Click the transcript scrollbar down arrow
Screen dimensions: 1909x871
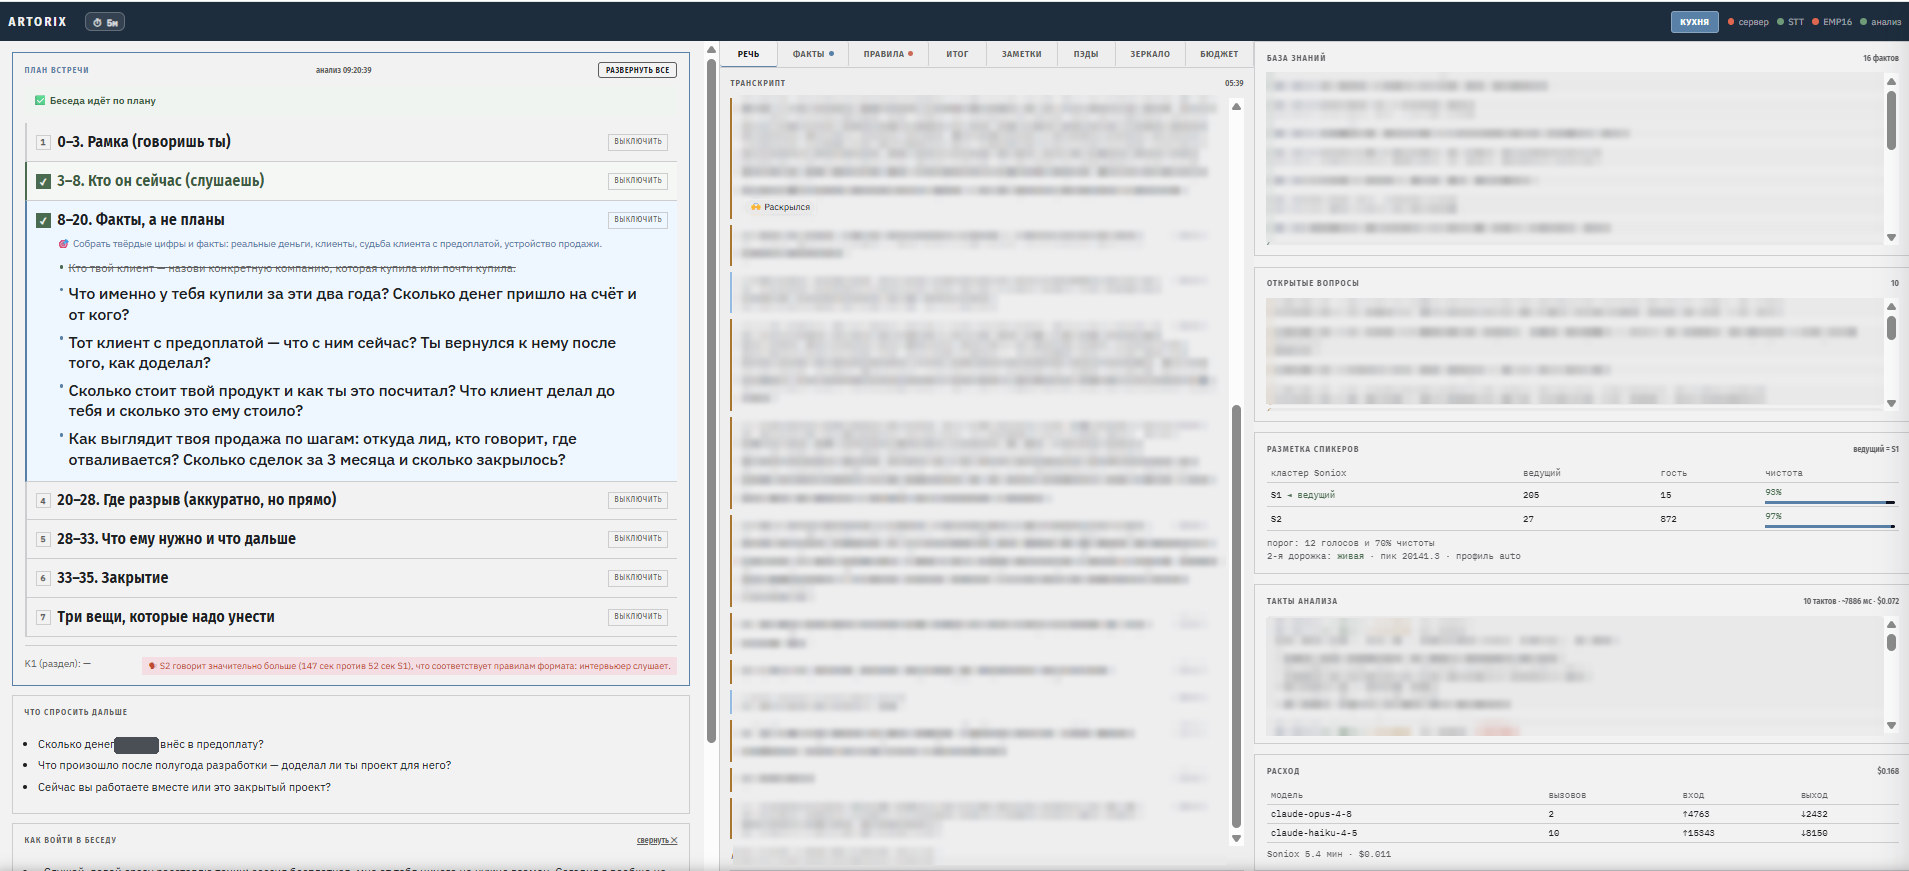click(1236, 839)
